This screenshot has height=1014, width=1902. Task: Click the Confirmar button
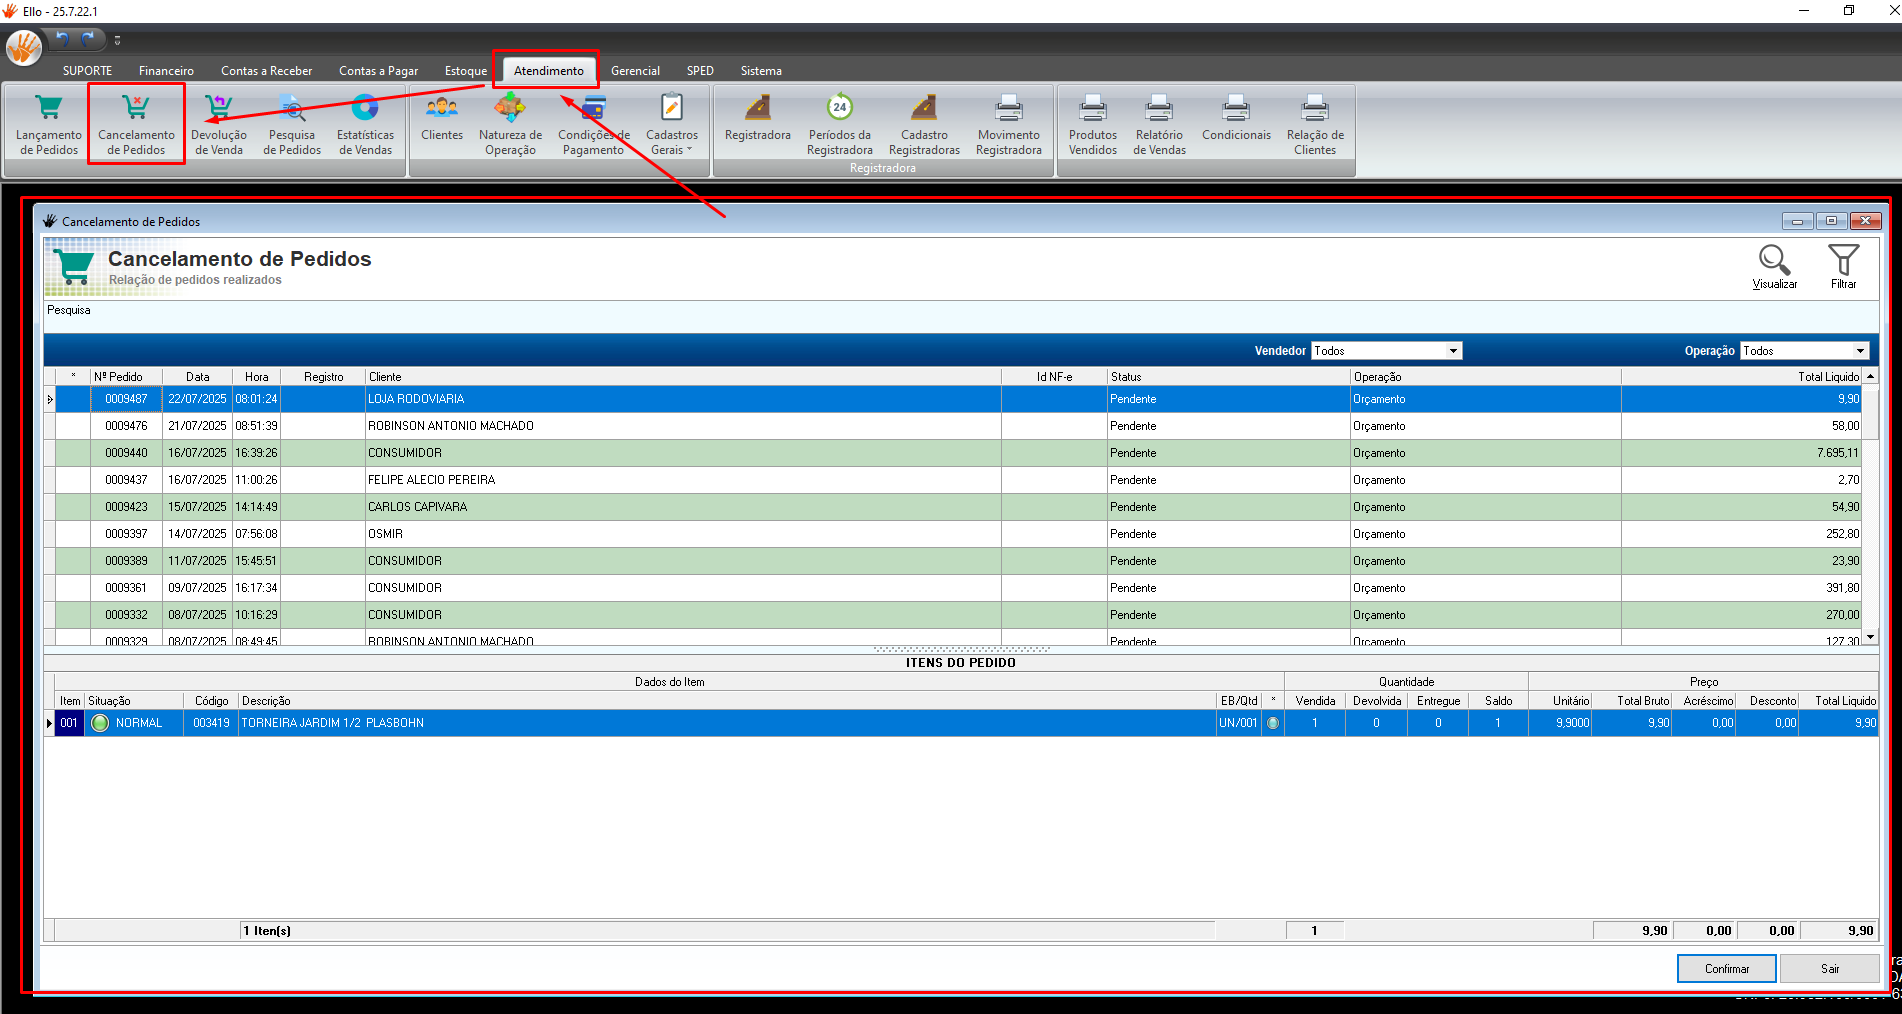[x=1727, y=969]
